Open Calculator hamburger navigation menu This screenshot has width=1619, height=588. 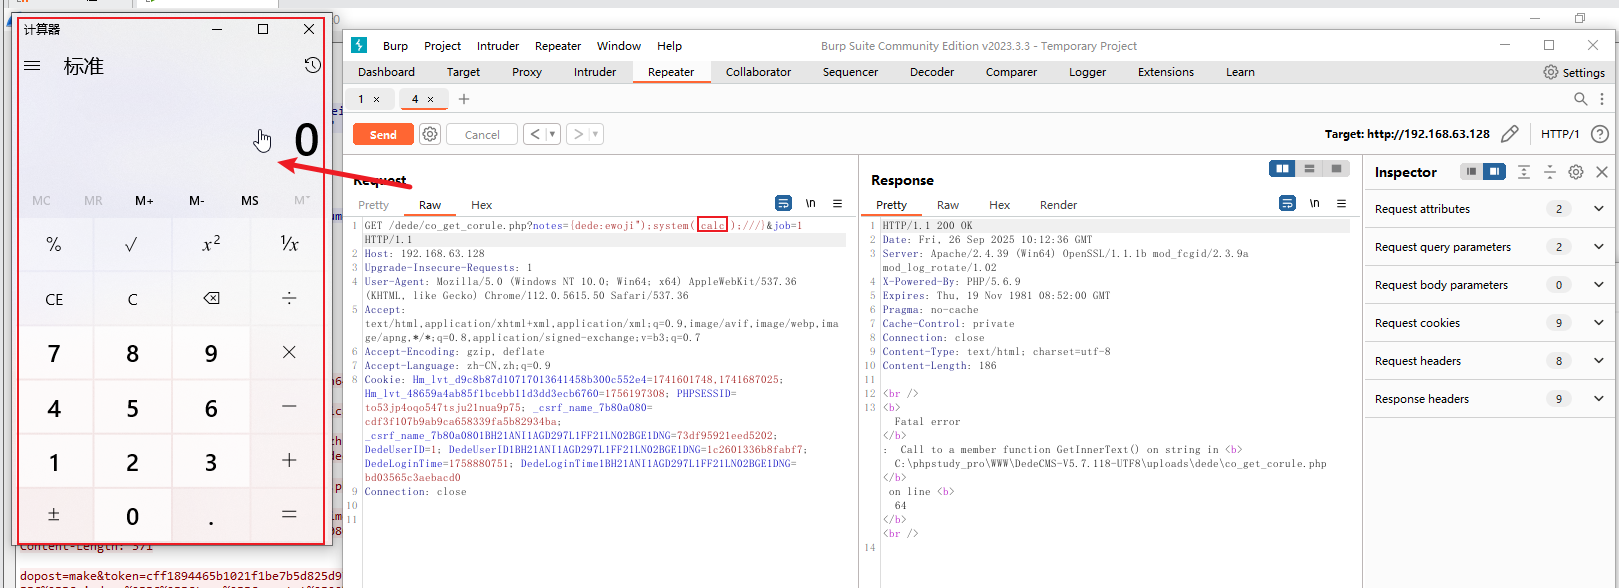32,66
